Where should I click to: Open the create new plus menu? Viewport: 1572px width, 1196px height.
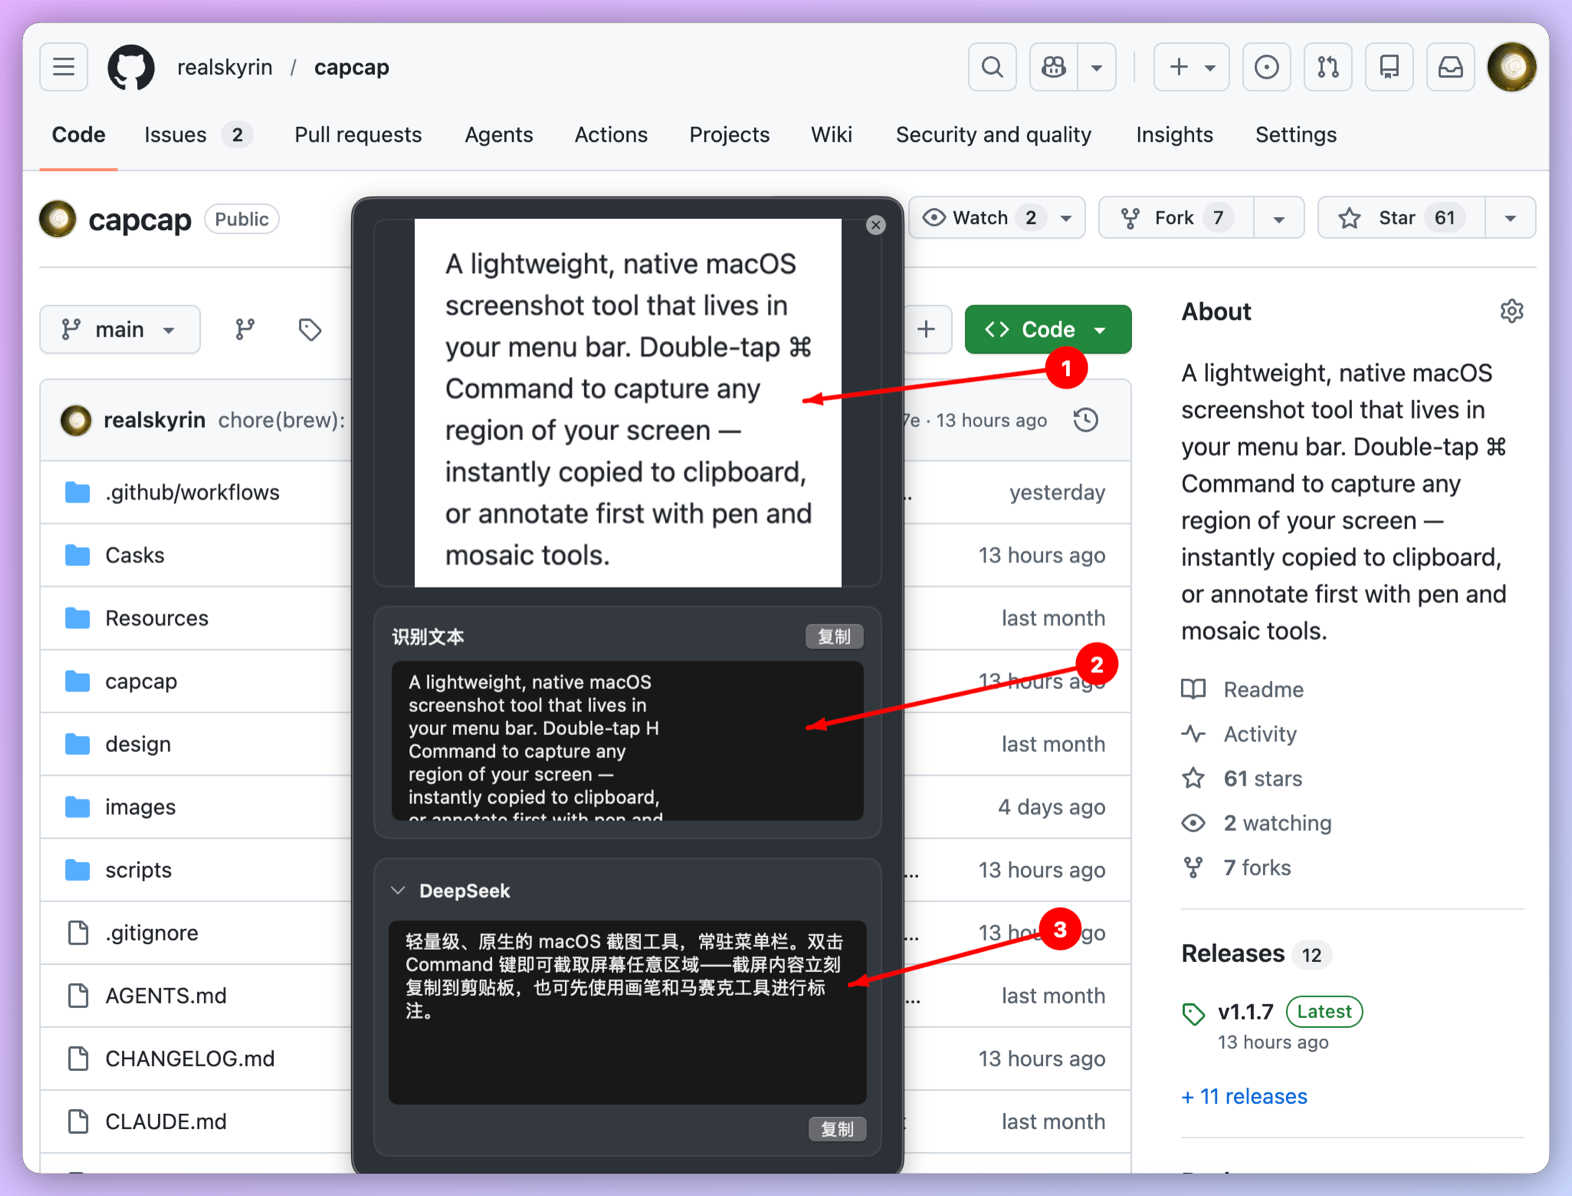tap(1191, 67)
